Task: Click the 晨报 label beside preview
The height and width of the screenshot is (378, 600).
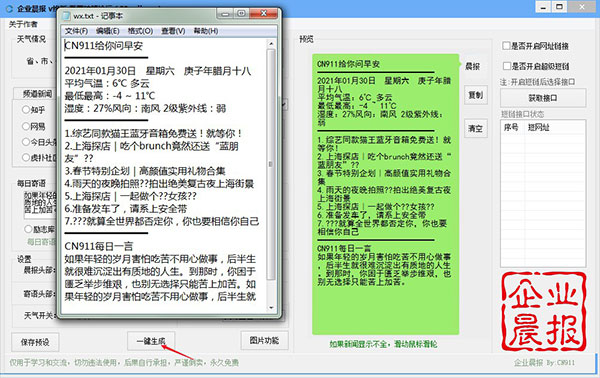Action: (473, 67)
